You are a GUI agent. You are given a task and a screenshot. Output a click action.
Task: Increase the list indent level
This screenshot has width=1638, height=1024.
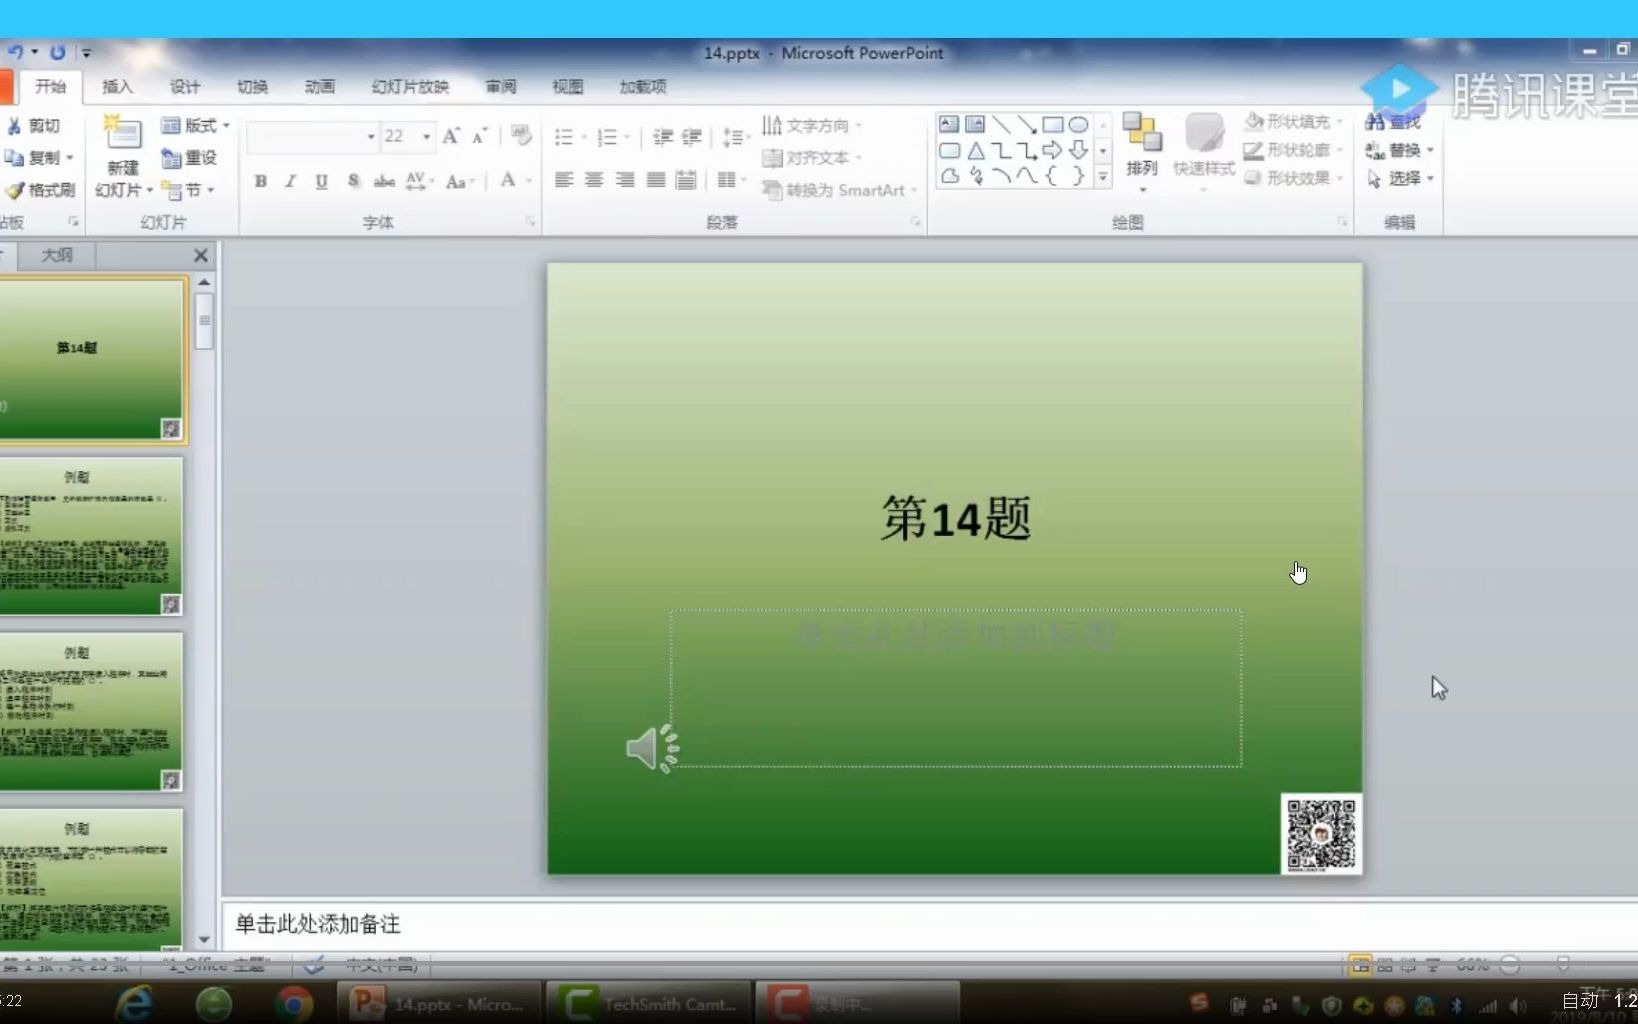[x=692, y=137]
